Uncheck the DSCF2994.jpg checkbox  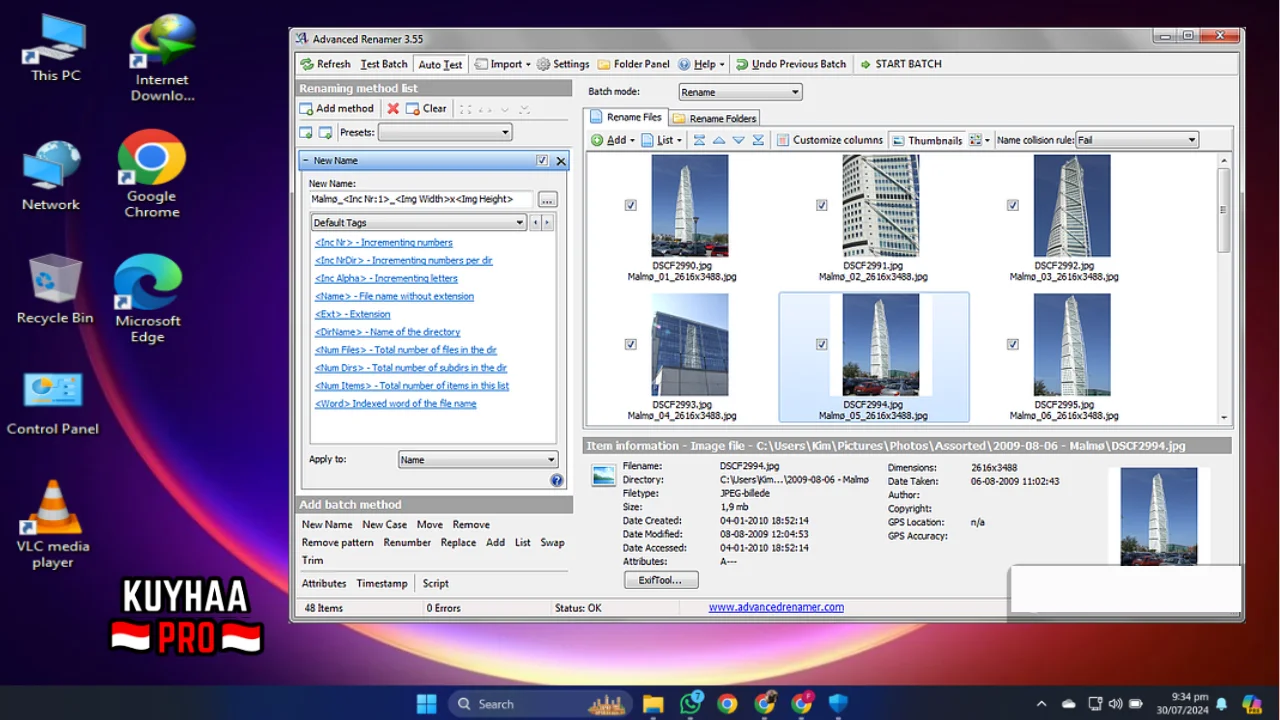[822, 344]
